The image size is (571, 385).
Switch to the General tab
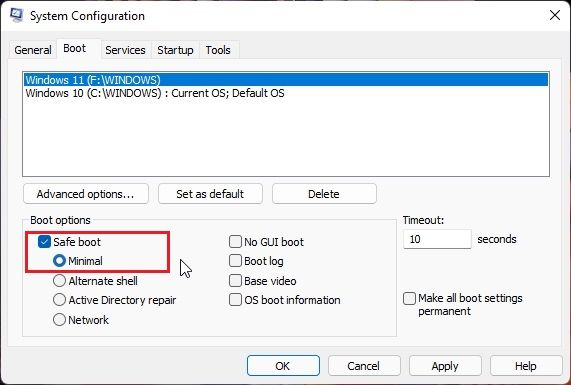[33, 50]
